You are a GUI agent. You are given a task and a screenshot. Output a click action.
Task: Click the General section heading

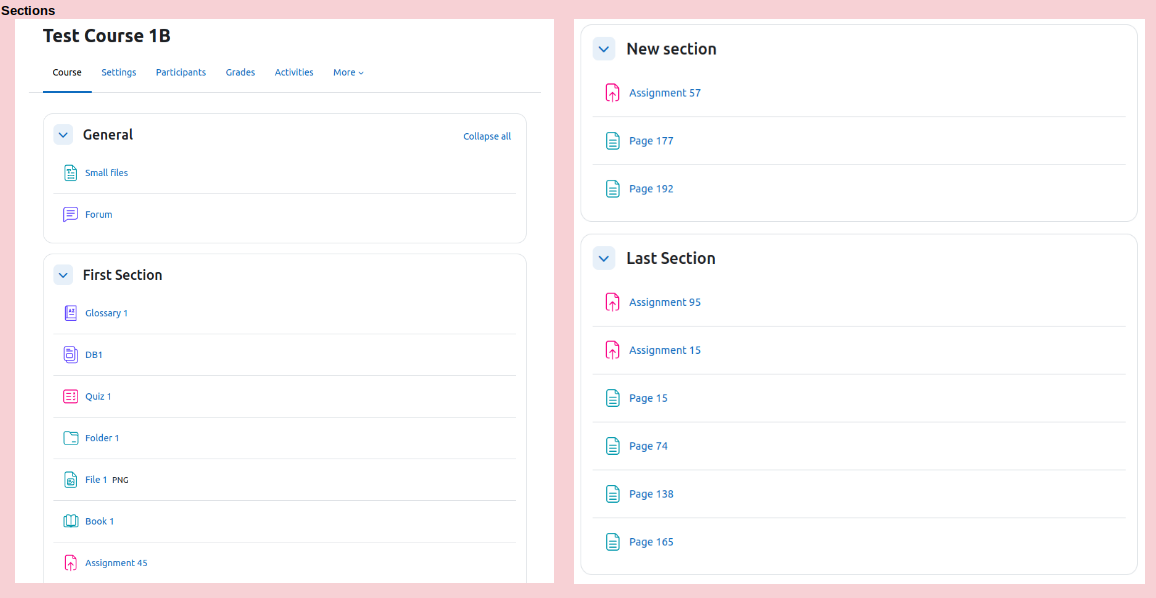108,135
